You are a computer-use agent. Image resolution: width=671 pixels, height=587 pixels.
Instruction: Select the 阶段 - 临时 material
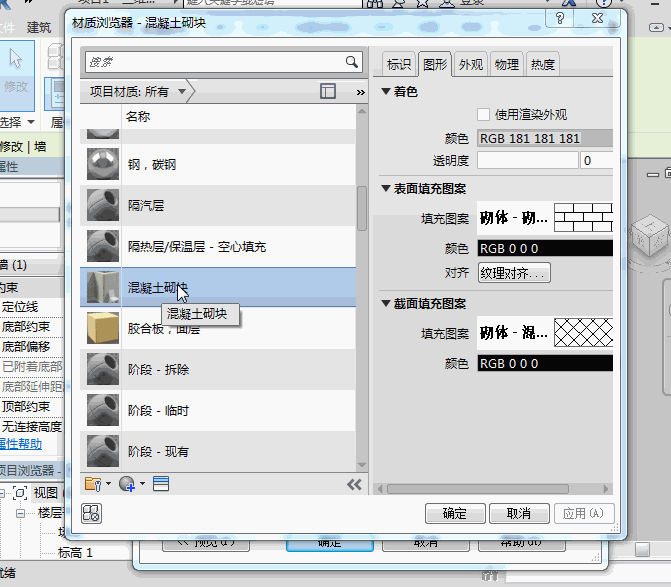coord(218,410)
